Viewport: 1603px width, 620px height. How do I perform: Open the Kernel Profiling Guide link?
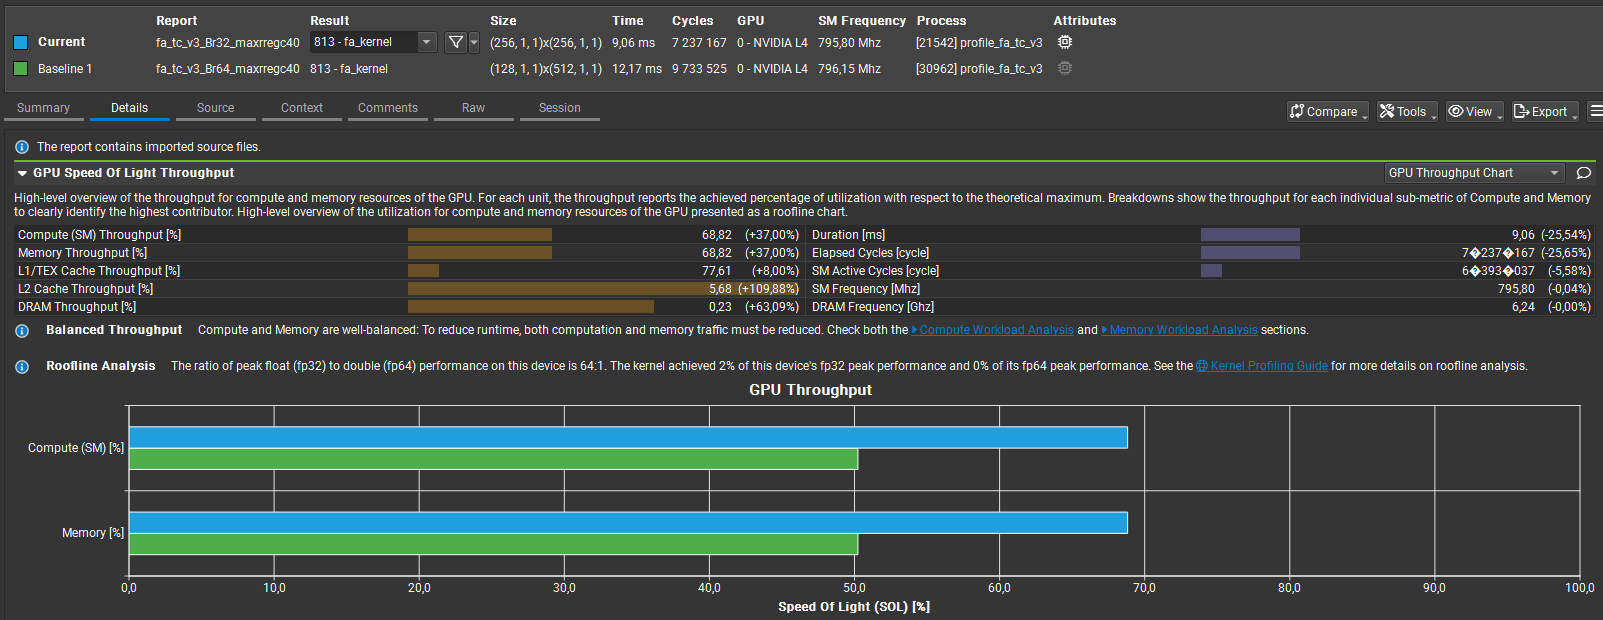pyautogui.click(x=1268, y=366)
